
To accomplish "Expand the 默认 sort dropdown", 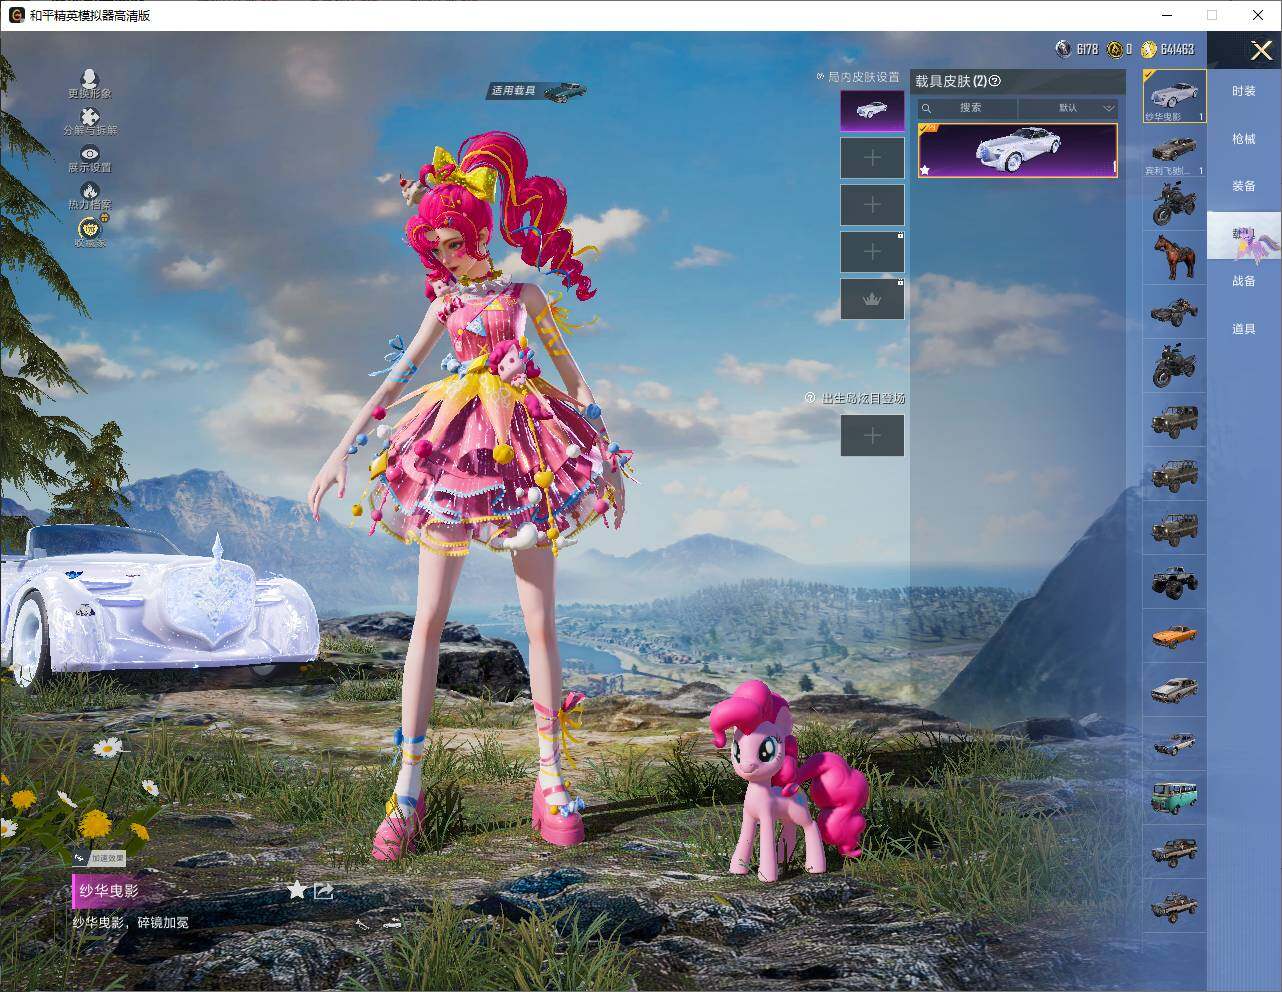I will (x=1069, y=108).
